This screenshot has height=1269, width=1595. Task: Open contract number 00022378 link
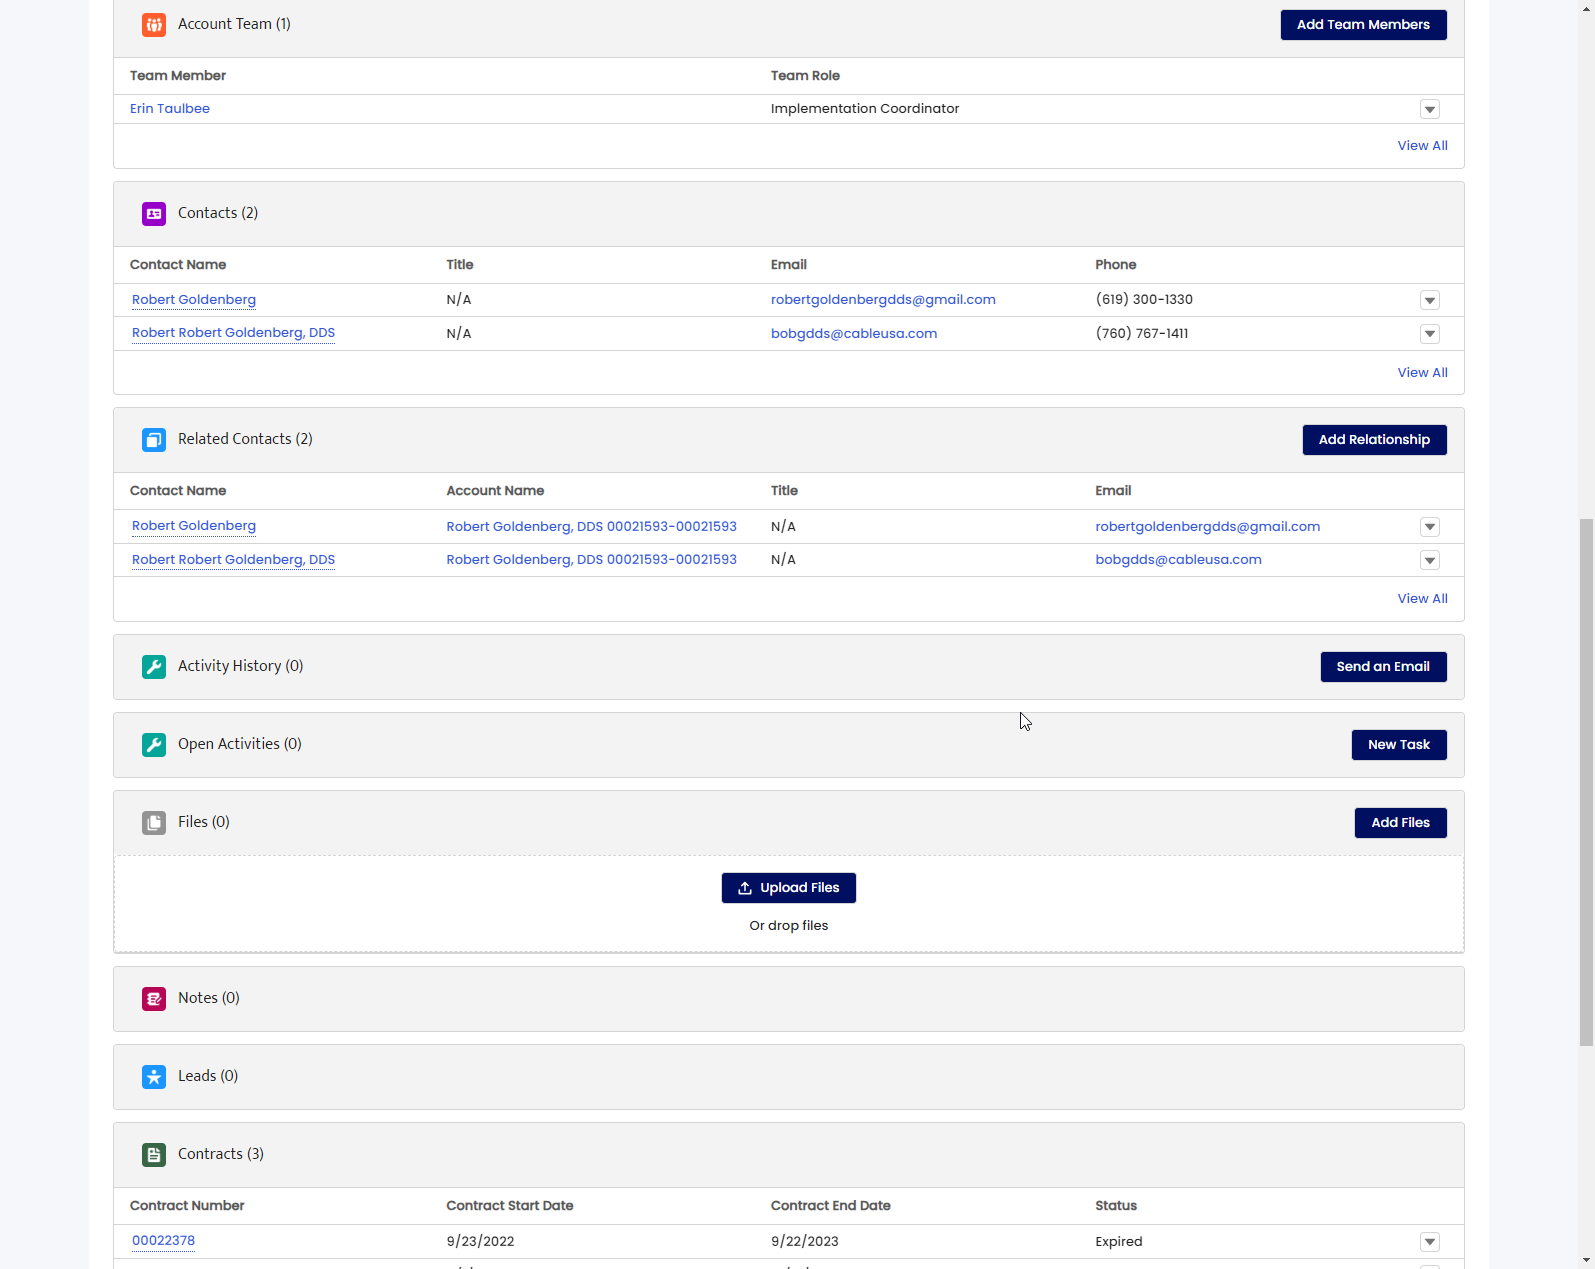[x=163, y=1241]
